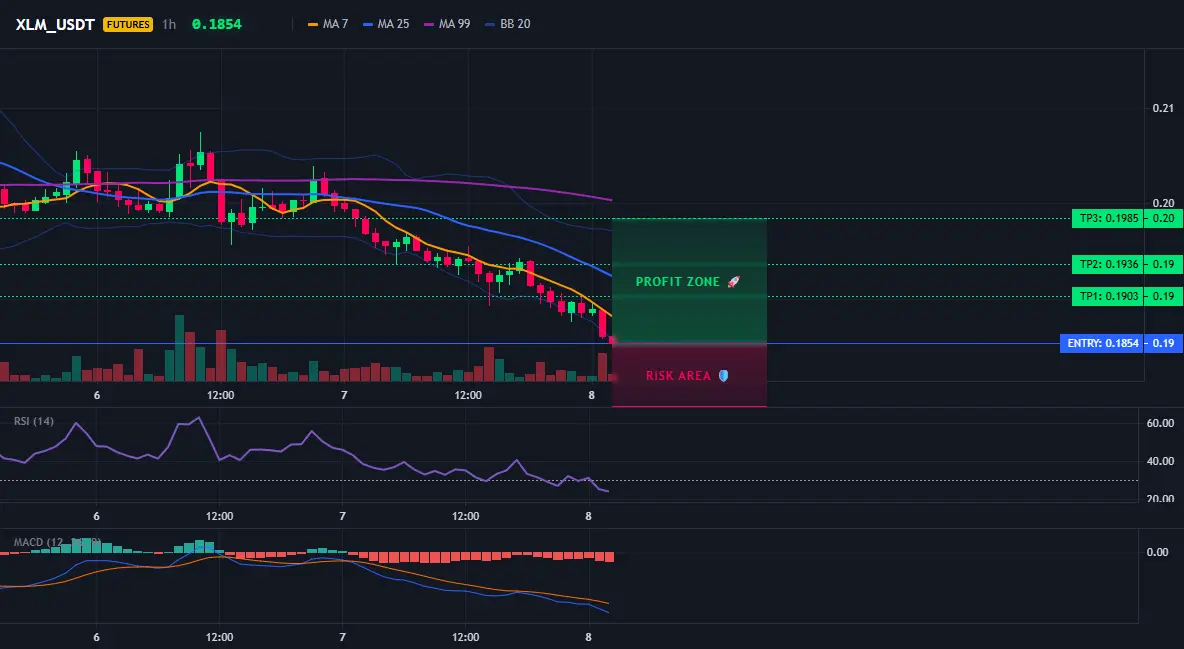Click the RISK AREA text
Viewport: 1184px width, 649px height.
pos(678,375)
